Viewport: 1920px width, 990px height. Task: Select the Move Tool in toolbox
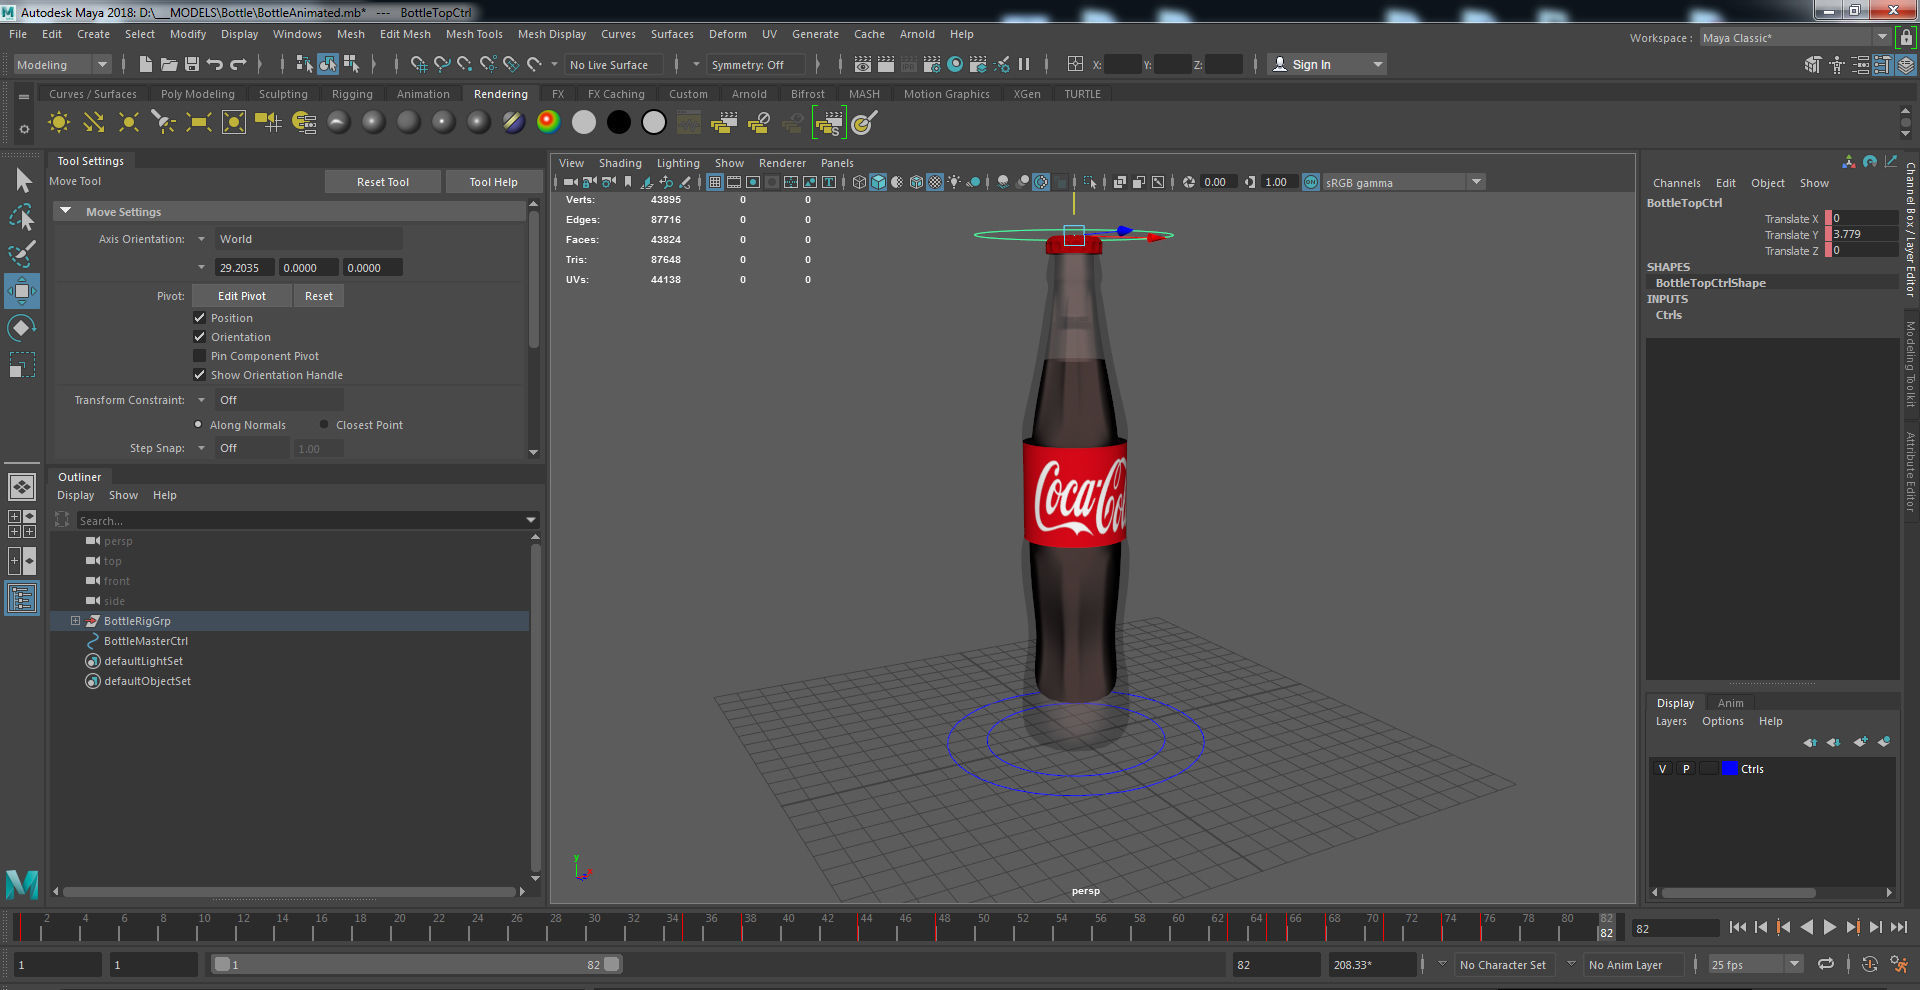pos(22,291)
